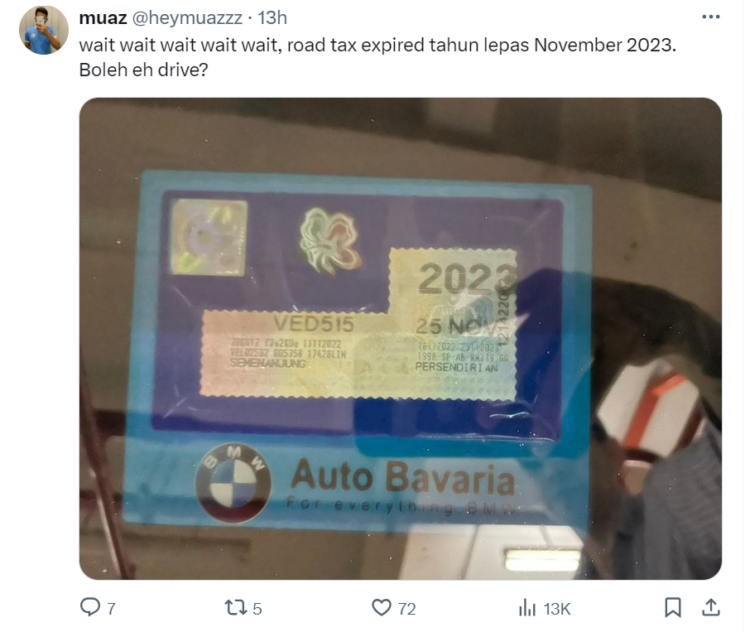This screenshot has width=745, height=632.
Task: Click the reply speech bubble icon
Action: coord(89,607)
